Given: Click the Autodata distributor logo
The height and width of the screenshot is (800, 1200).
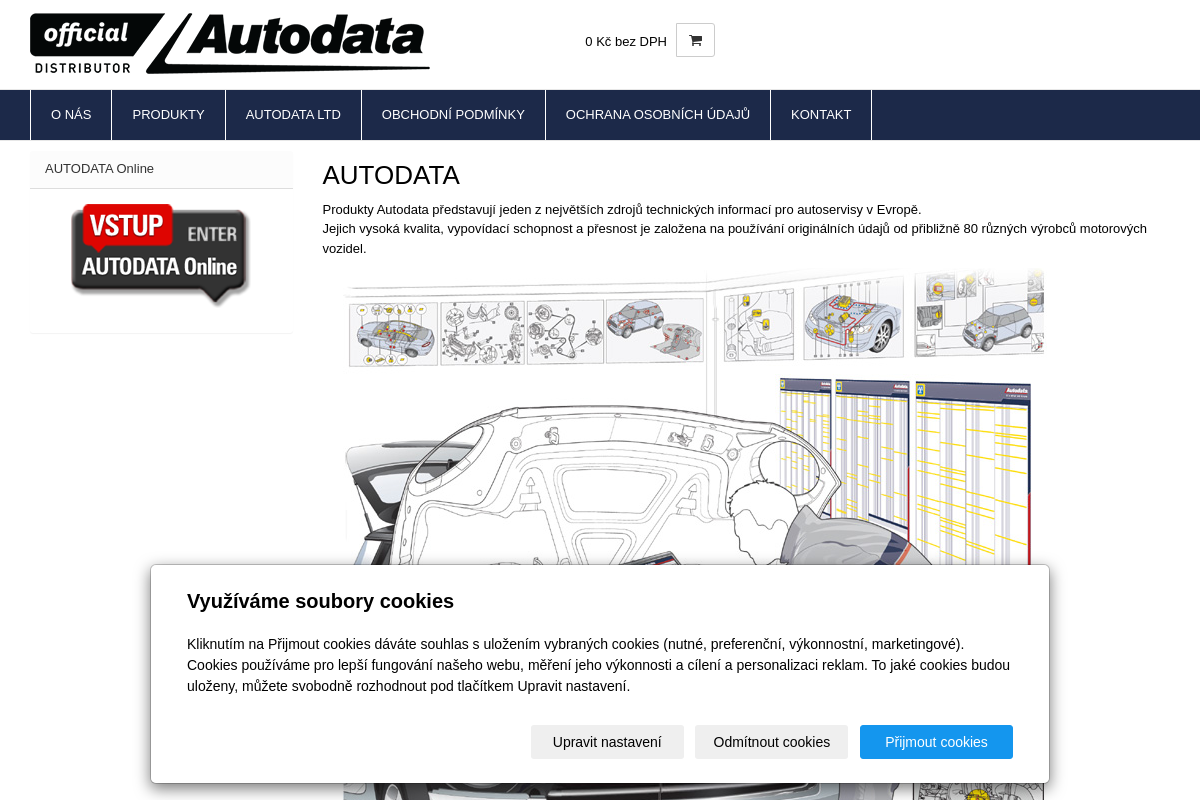Looking at the screenshot, I should [x=229, y=42].
